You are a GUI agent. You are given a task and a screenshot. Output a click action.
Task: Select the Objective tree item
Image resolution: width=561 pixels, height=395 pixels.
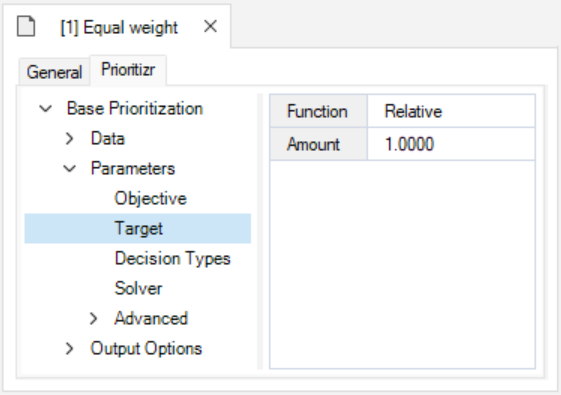coord(150,199)
